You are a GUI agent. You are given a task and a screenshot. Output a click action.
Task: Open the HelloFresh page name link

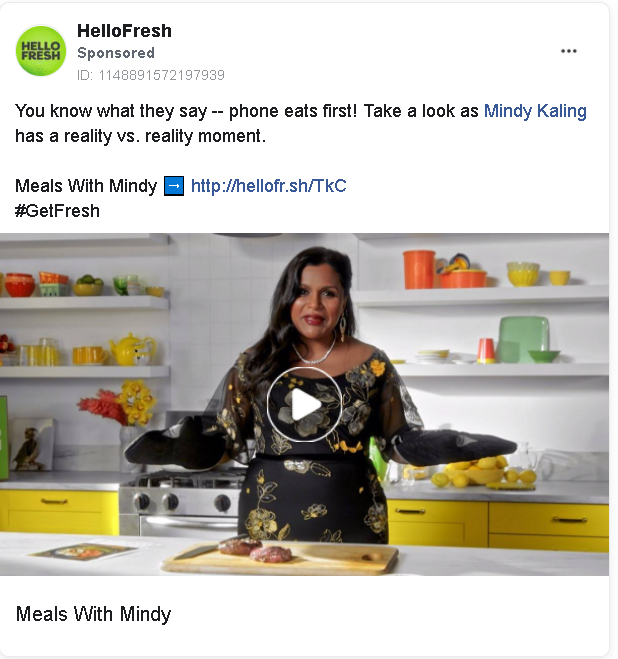pyautogui.click(x=124, y=31)
